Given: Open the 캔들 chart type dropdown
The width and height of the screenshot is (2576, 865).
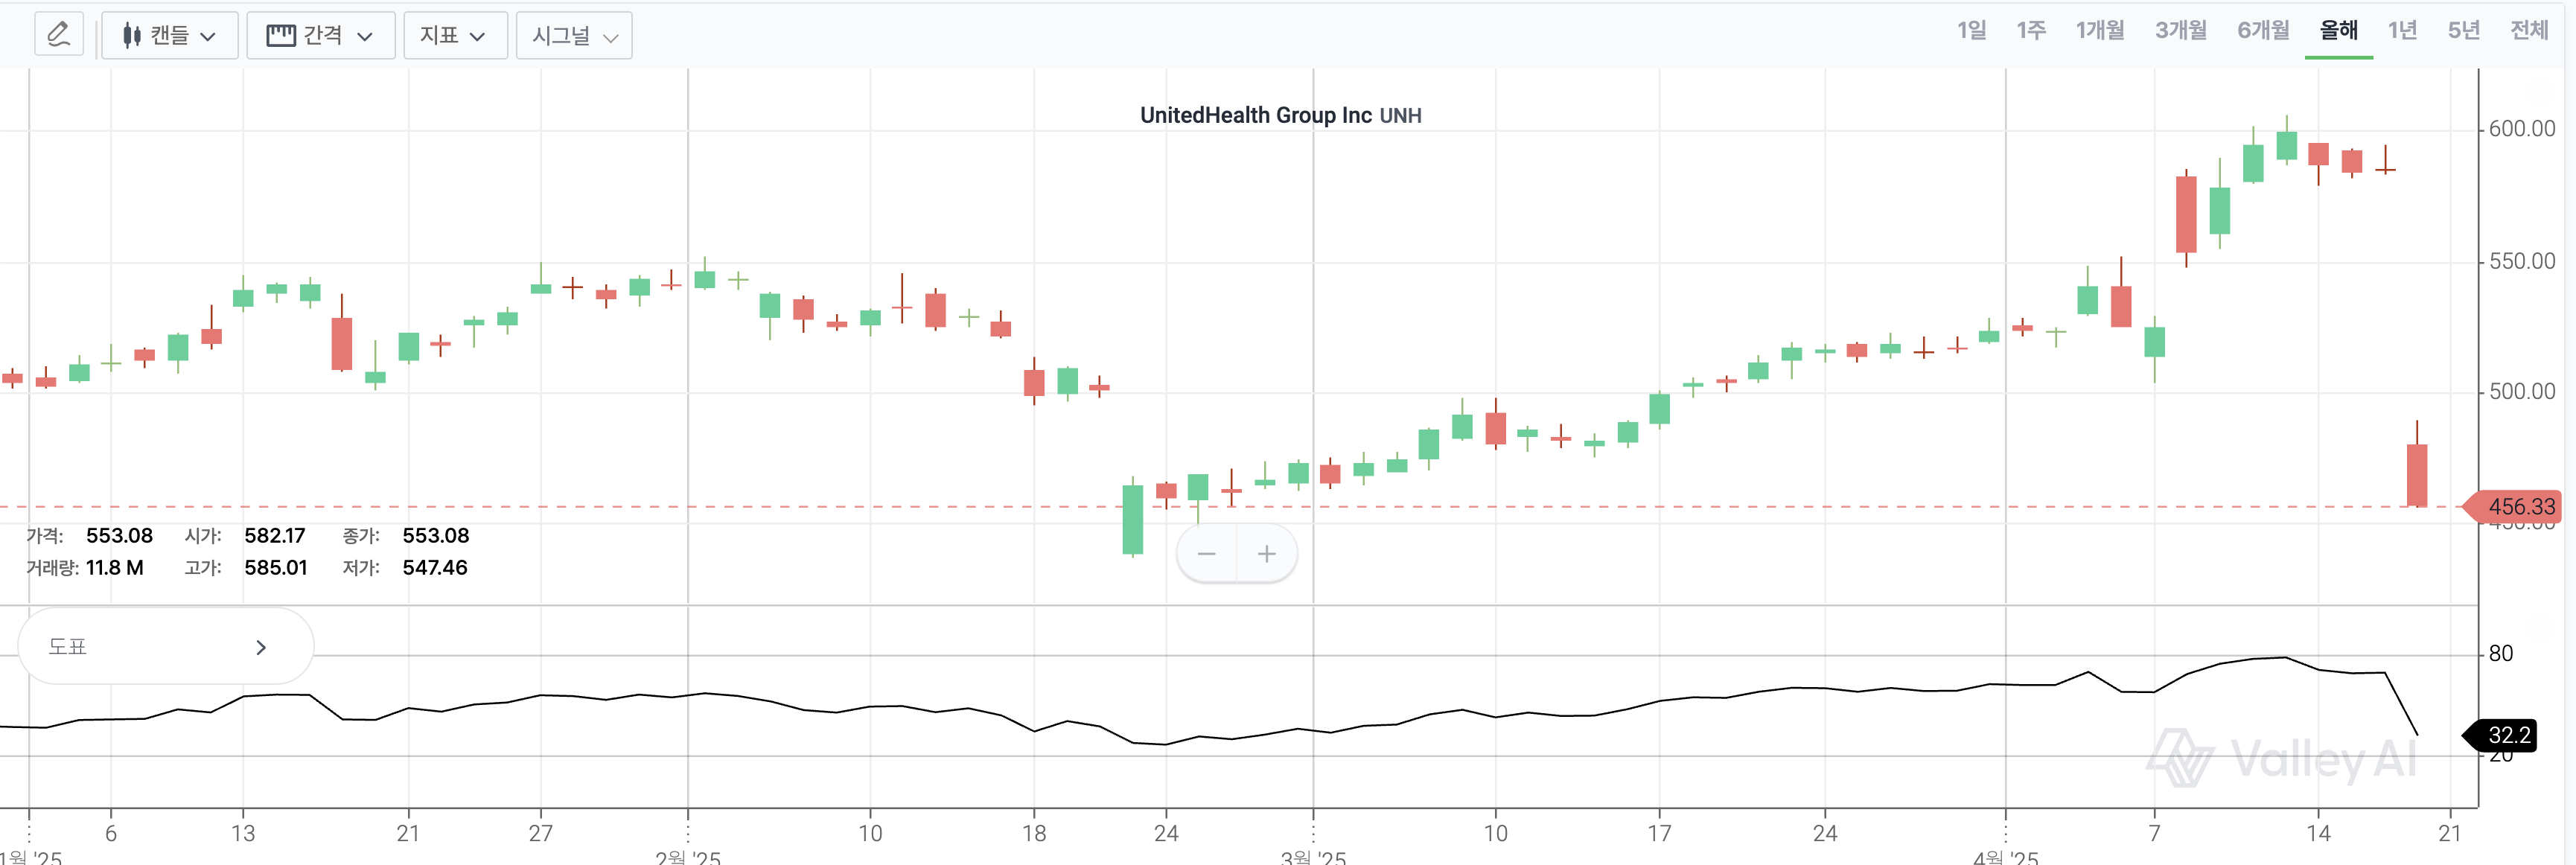Looking at the screenshot, I should click(x=170, y=36).
